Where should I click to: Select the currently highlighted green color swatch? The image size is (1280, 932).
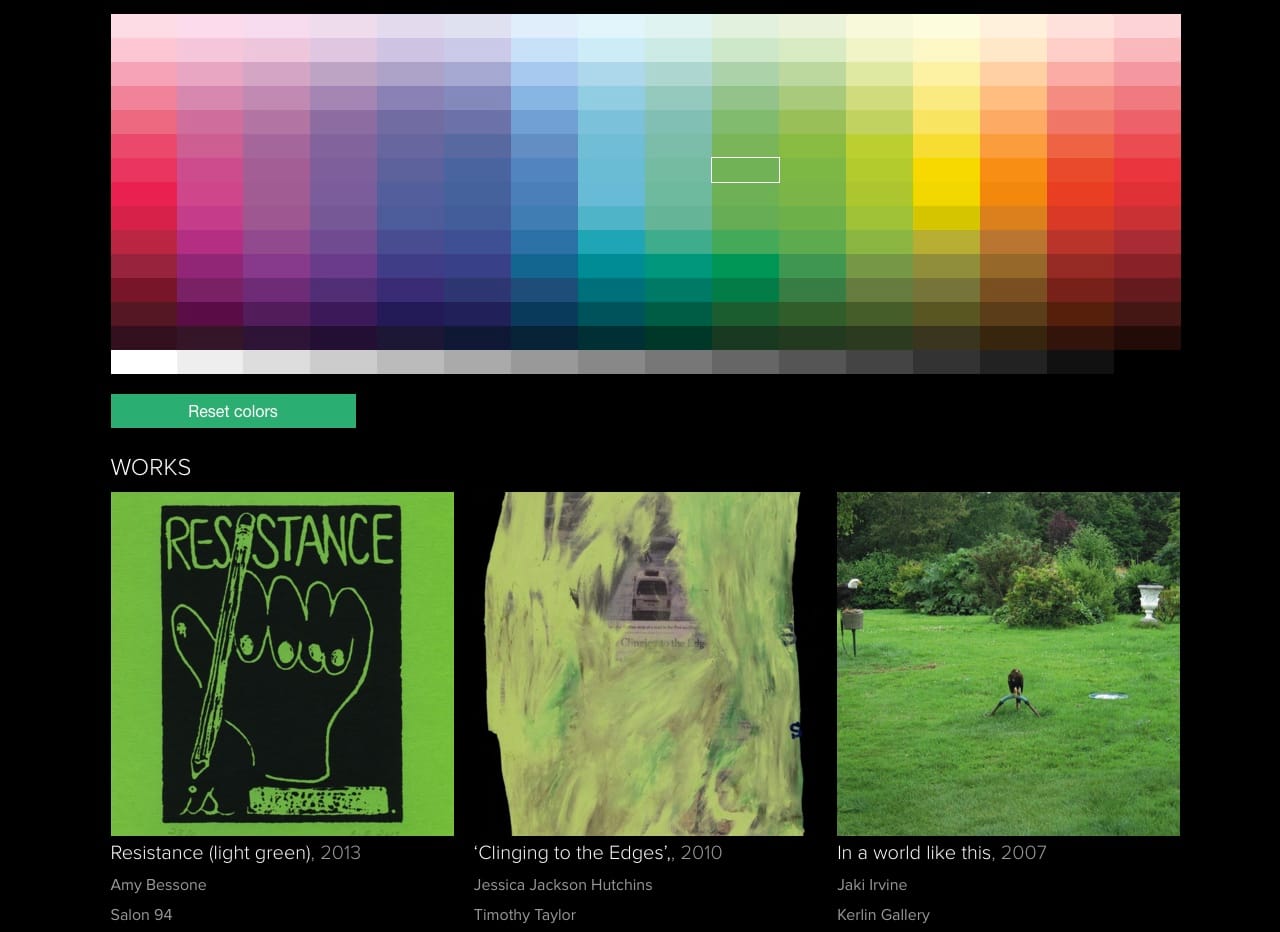(745, 170)
